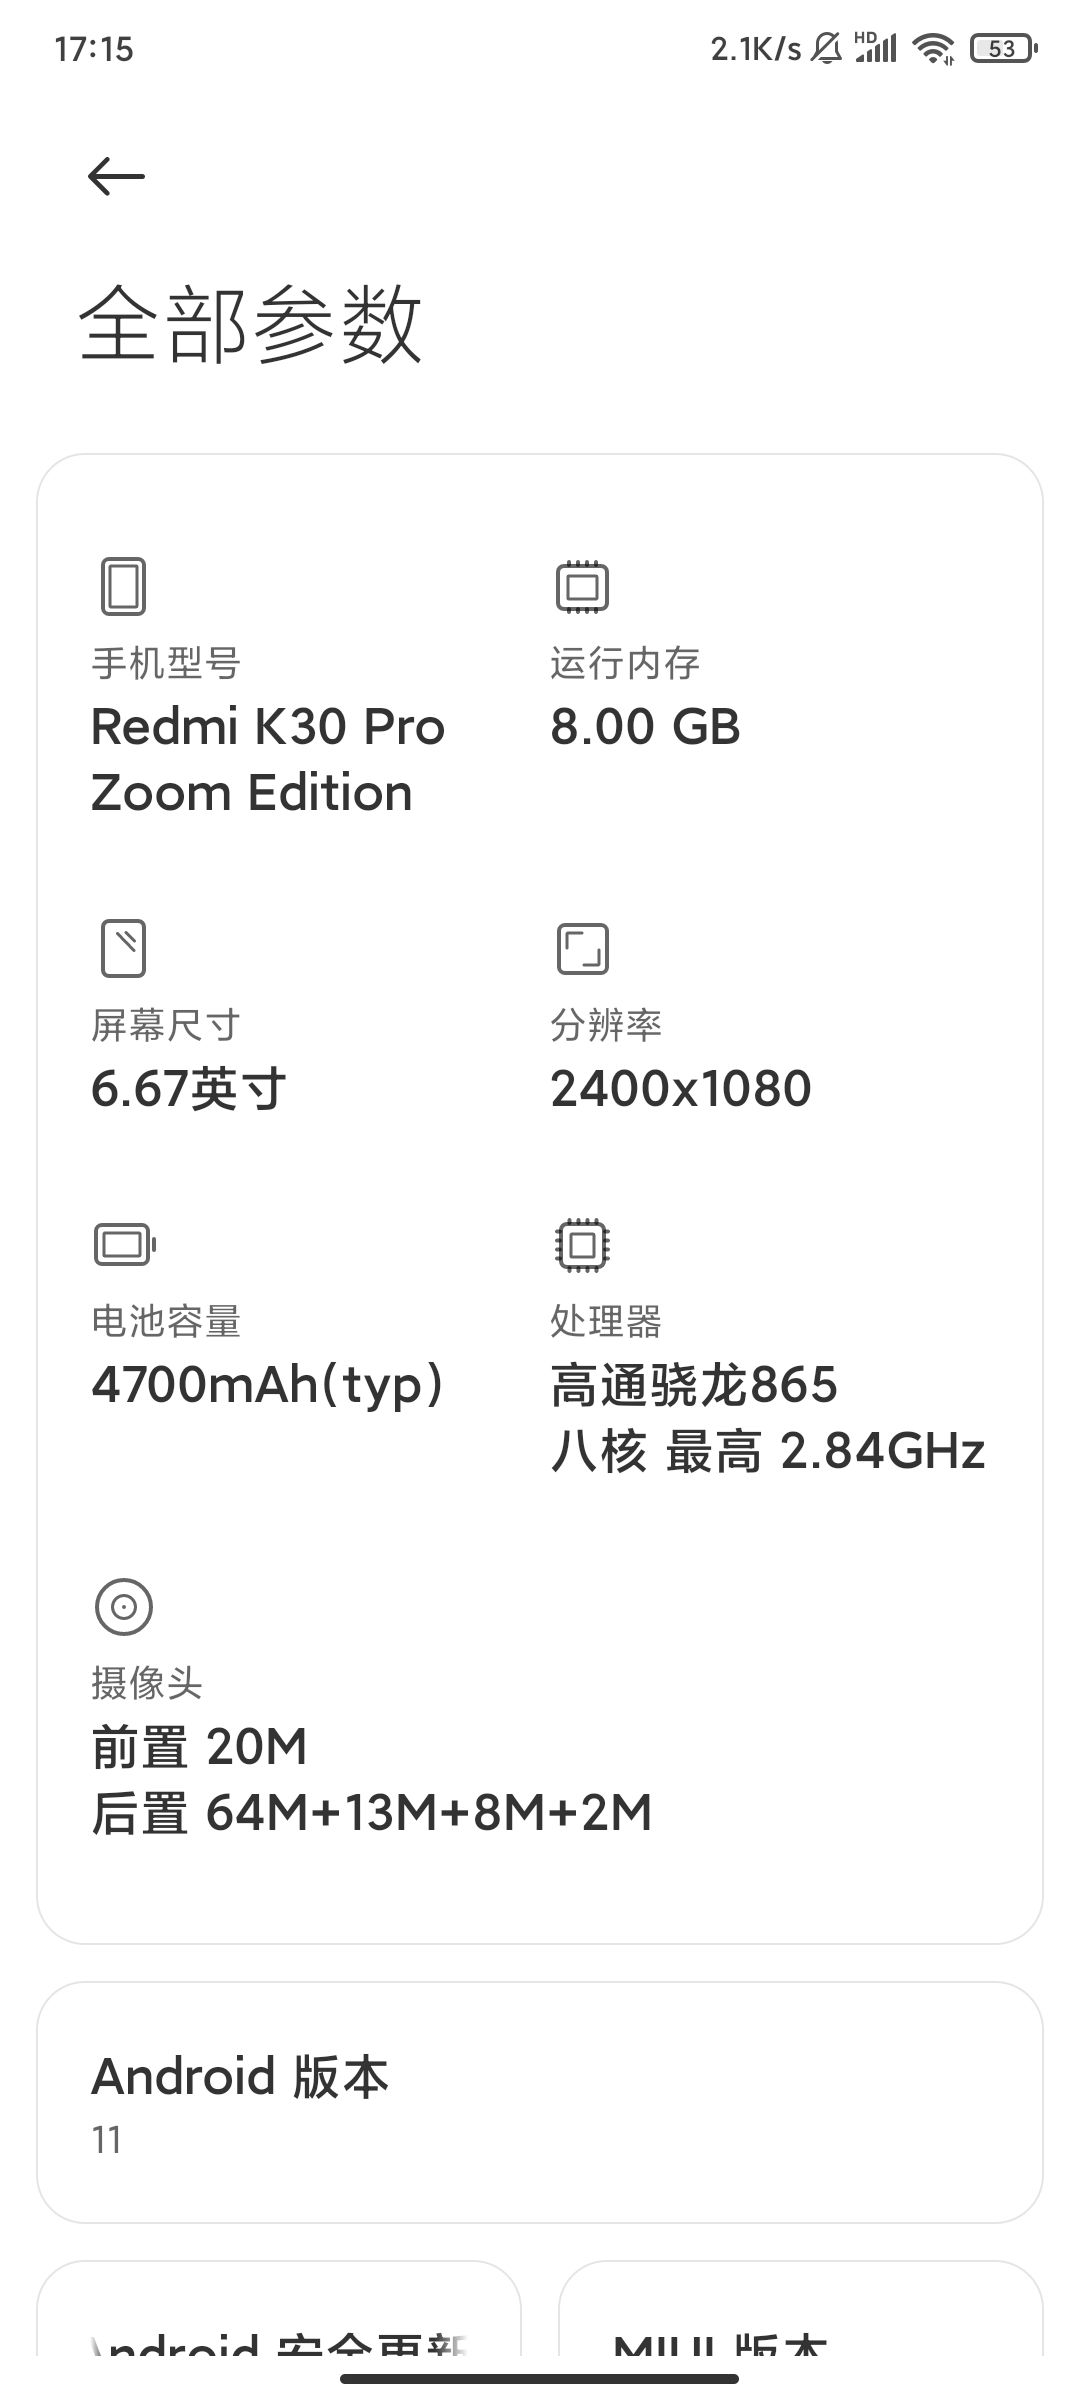
Task: Tap the 8.00 GB memory value
Action: (x=645, y=727)
